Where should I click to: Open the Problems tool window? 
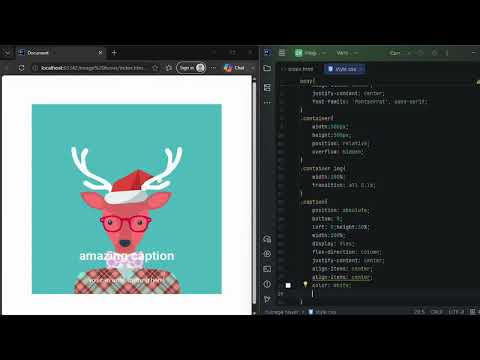(x=267, y=284)
